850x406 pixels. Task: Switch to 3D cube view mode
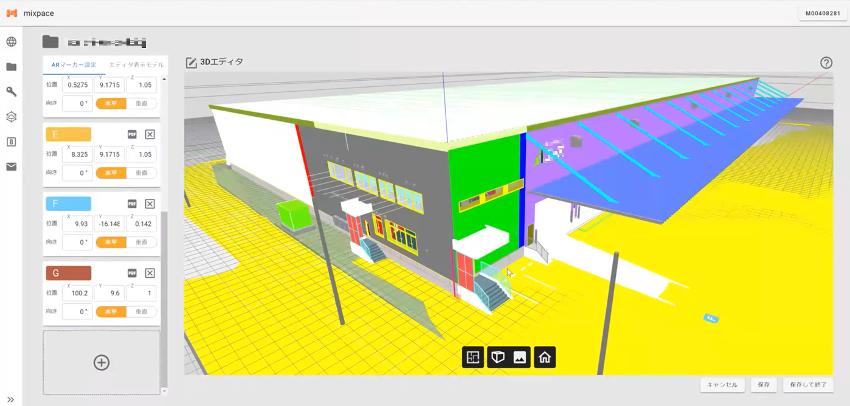[x=496, y=357]
